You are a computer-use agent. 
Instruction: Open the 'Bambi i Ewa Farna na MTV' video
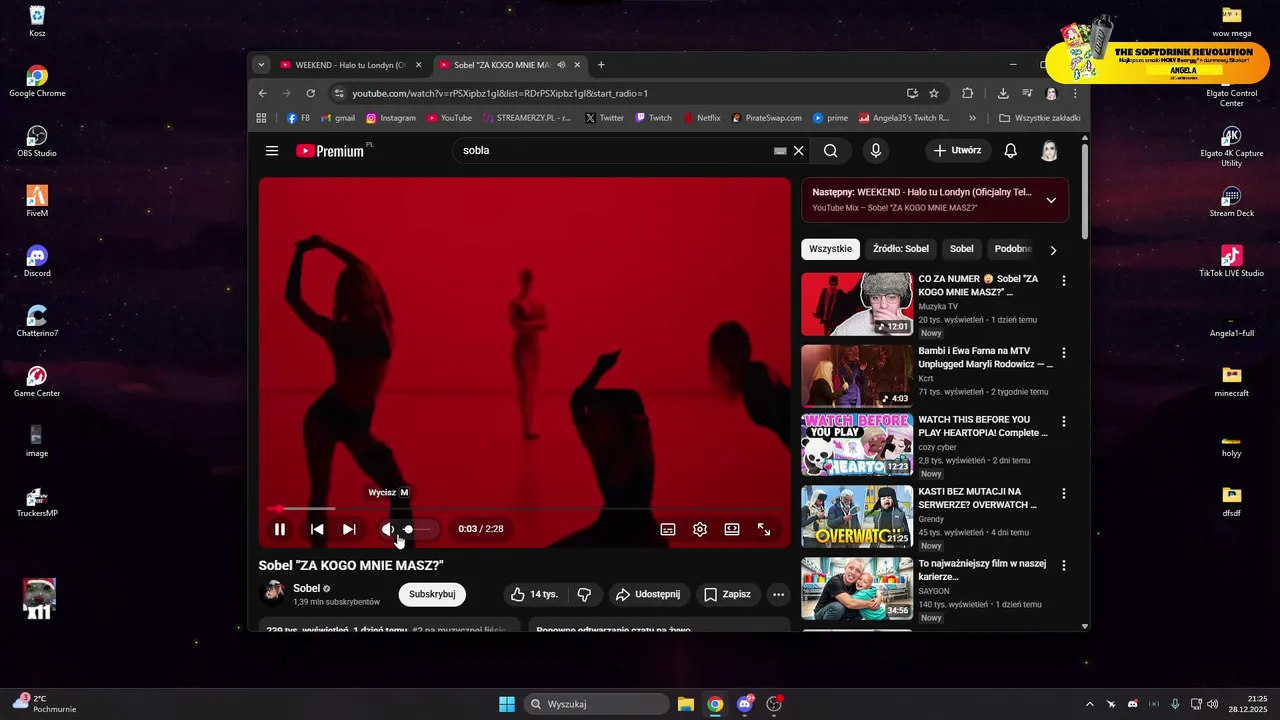point(857,376)
